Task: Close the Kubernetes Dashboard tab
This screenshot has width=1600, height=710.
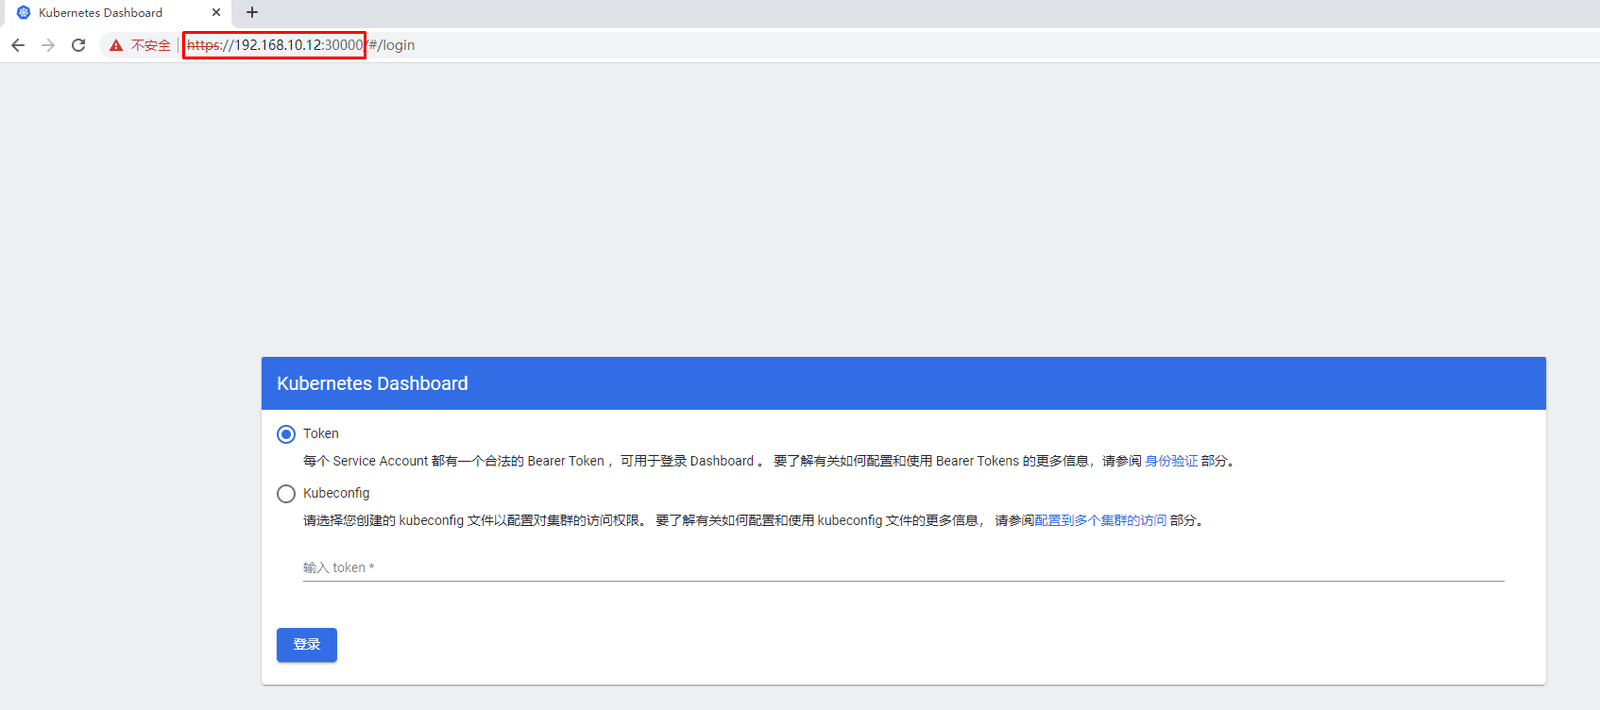Action: 216,12
